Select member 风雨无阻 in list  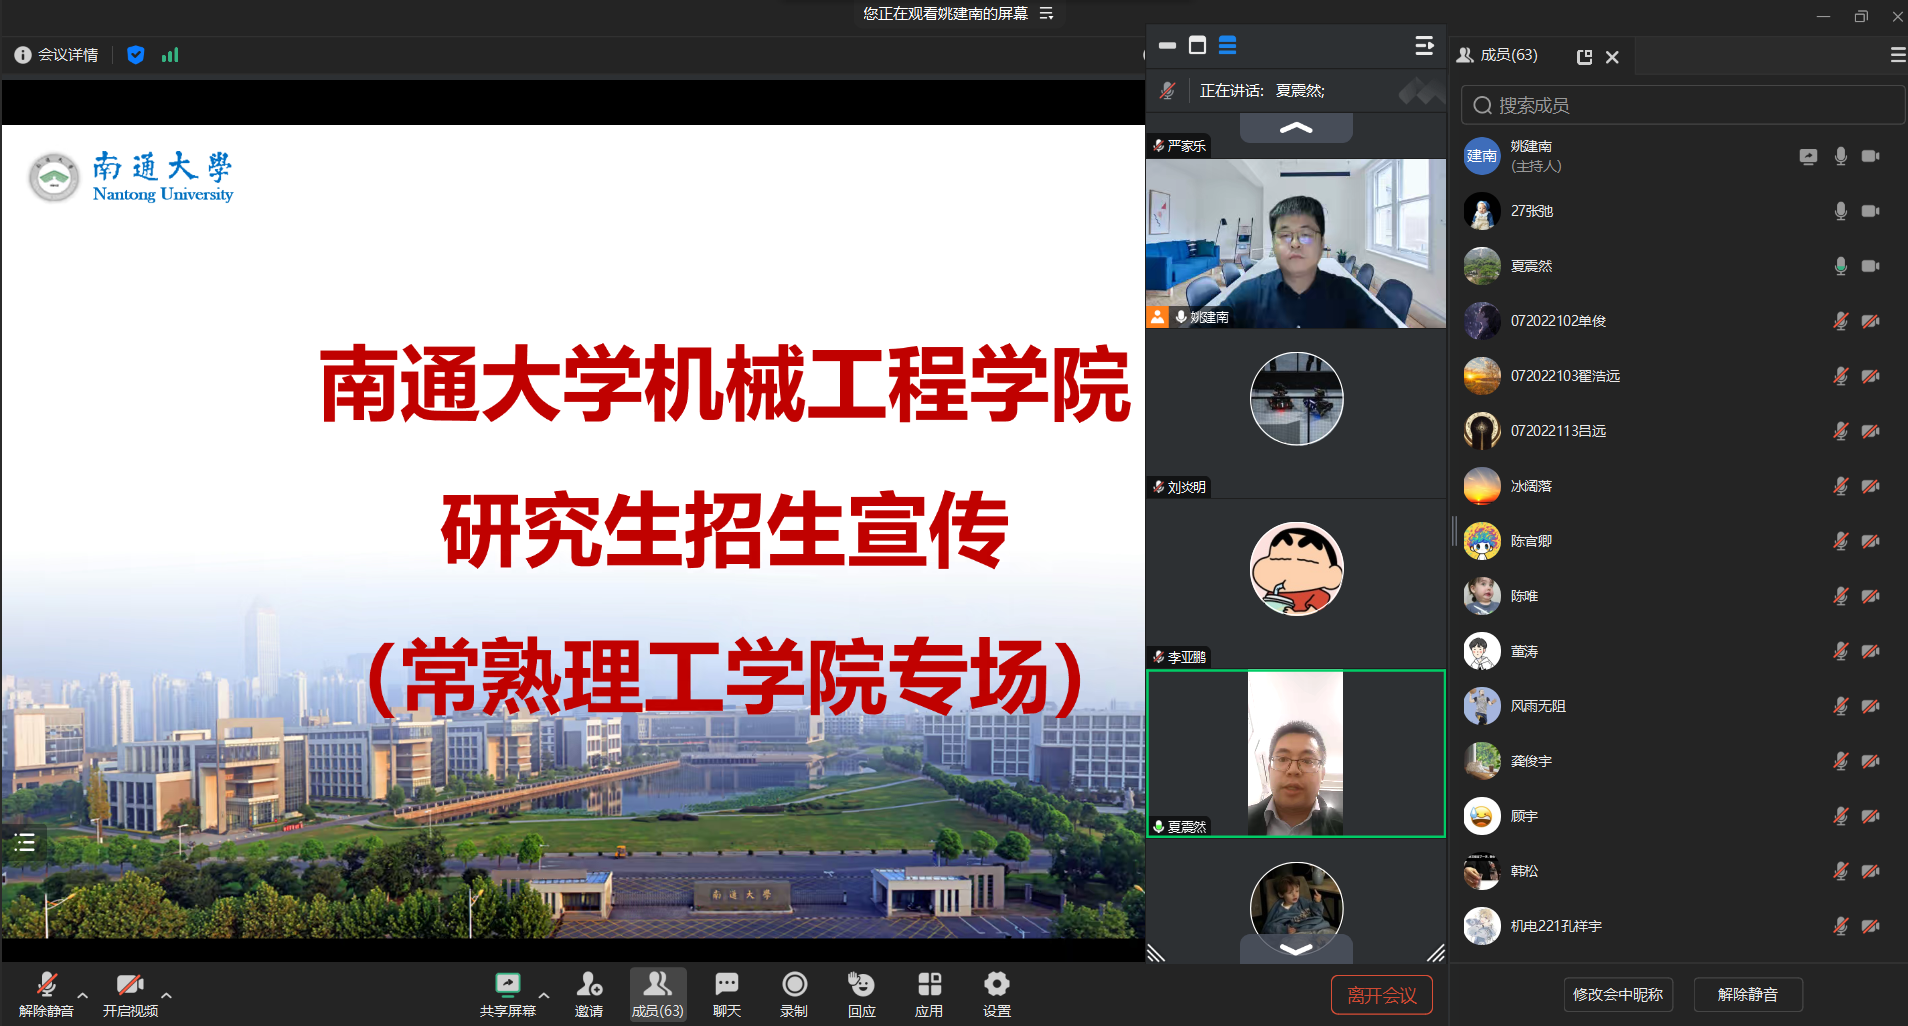(x=1680, y=706)
